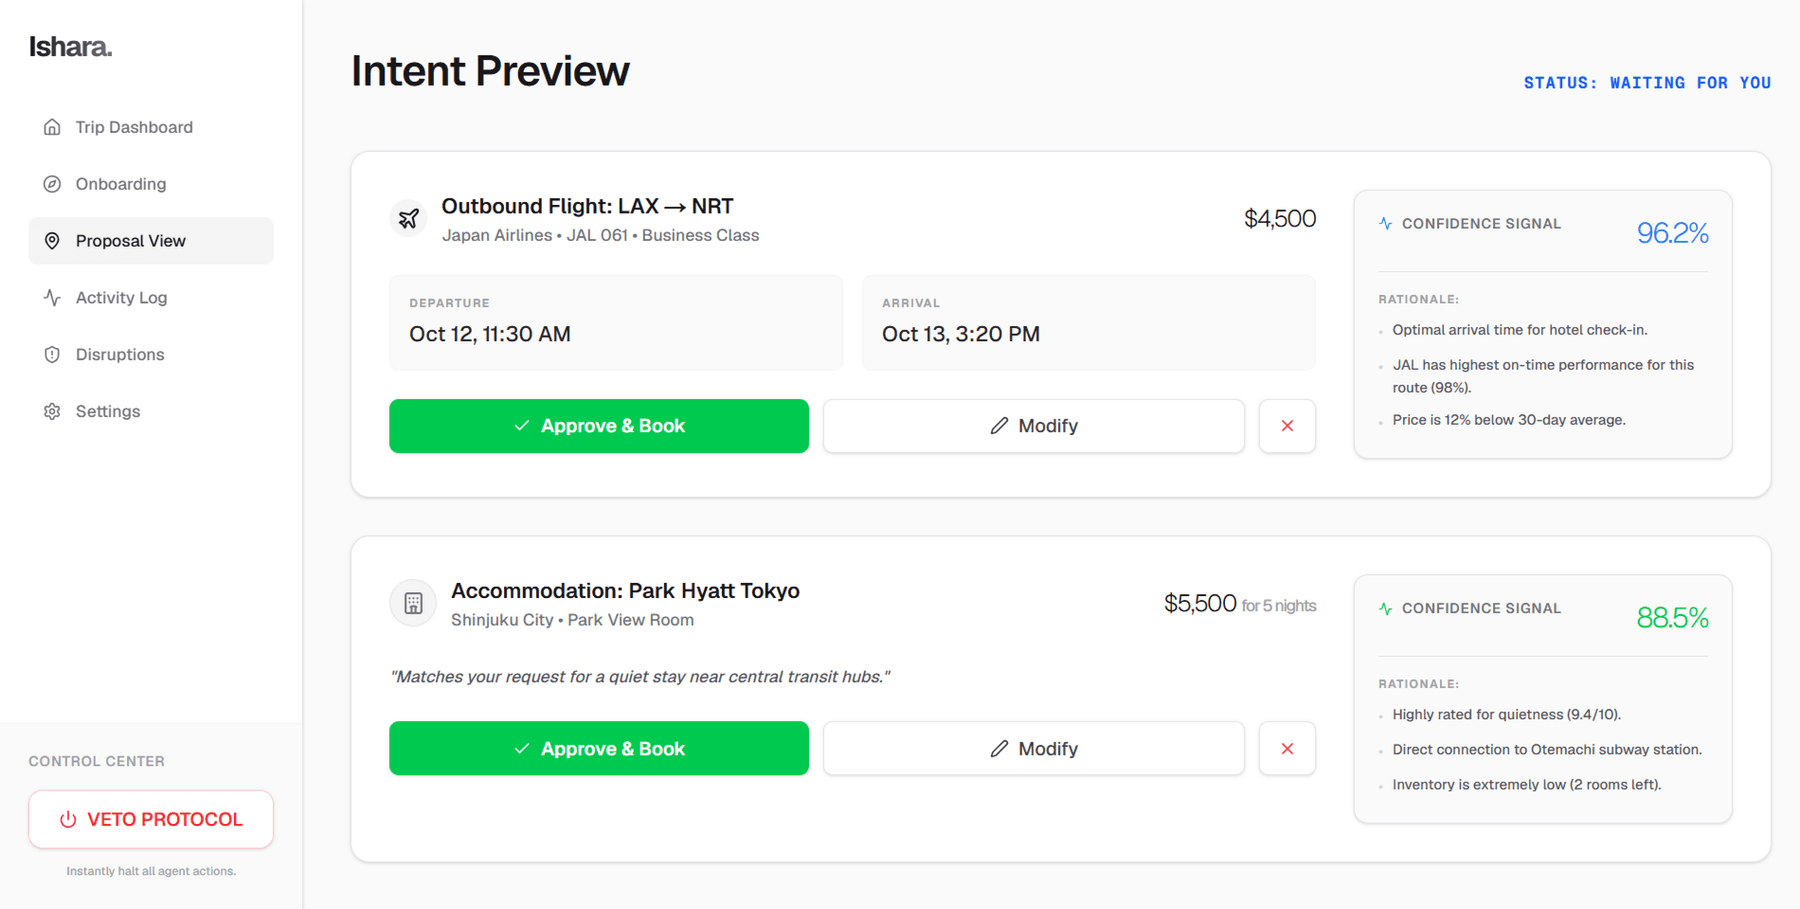Open Settings from the sidebar
This screenshot has width=1800, height=909.
[151, 412]
